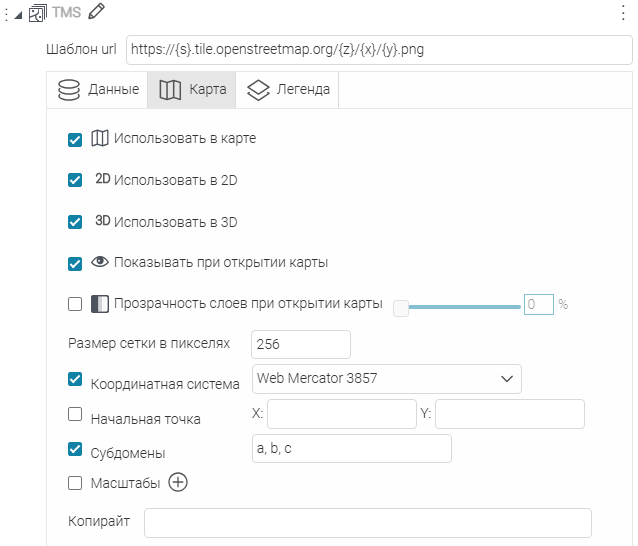Image resolution: width=638 pixels, height=546 pixels.
Task: Uncheck the Использовать в 2D checkbox
Action: coord(75,181)
